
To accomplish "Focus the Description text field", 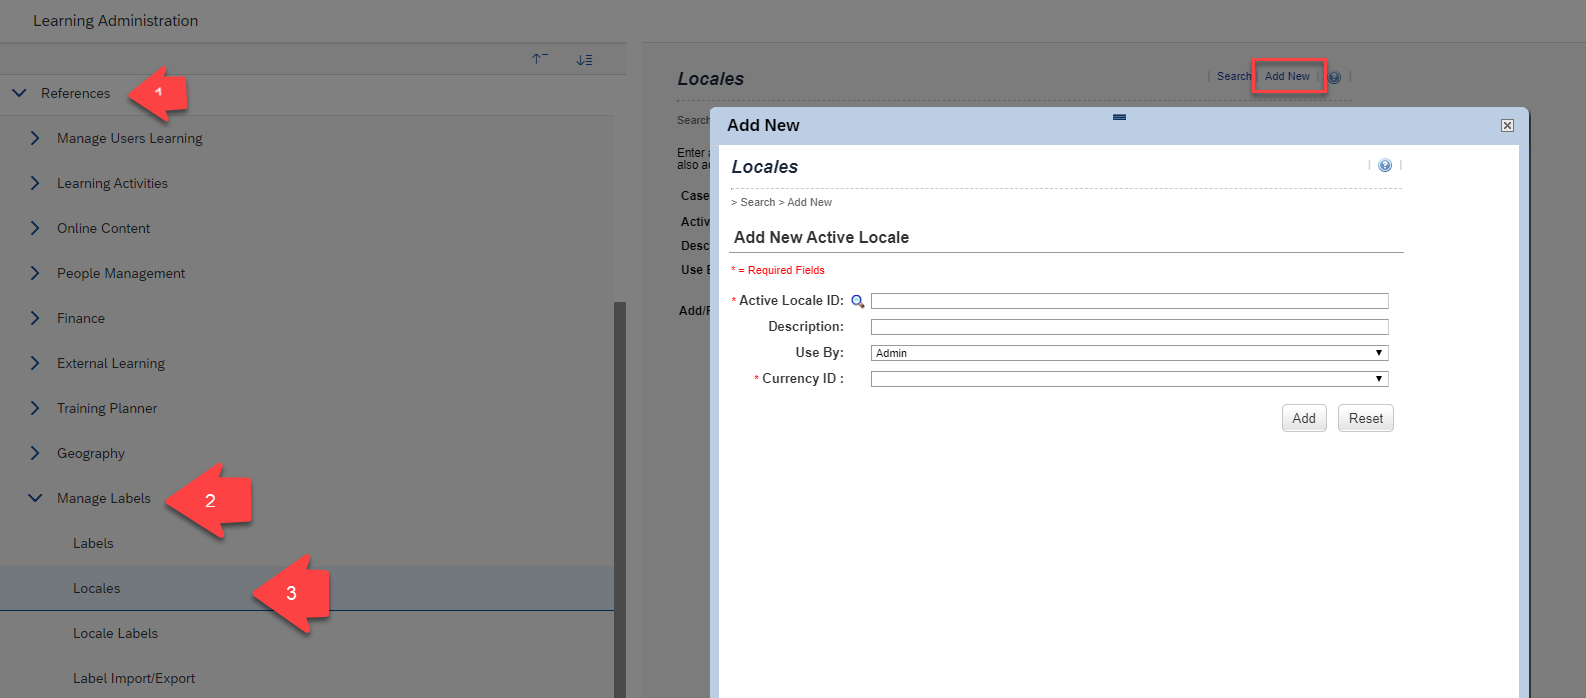I will [x=1129, y=327].
